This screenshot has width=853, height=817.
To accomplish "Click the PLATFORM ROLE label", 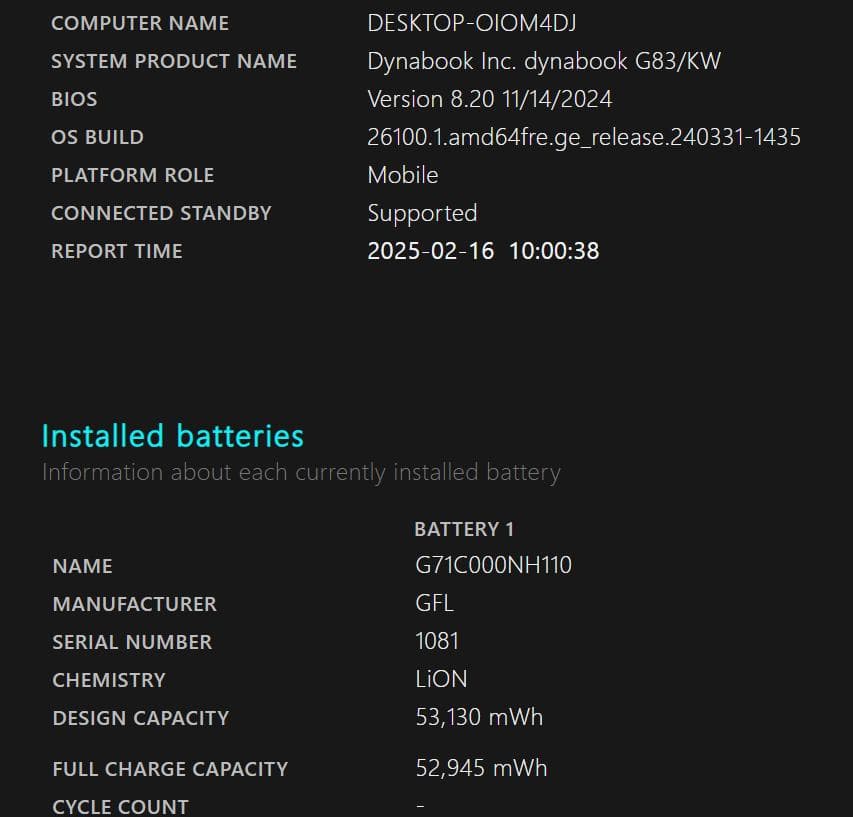I will [132, 175].
